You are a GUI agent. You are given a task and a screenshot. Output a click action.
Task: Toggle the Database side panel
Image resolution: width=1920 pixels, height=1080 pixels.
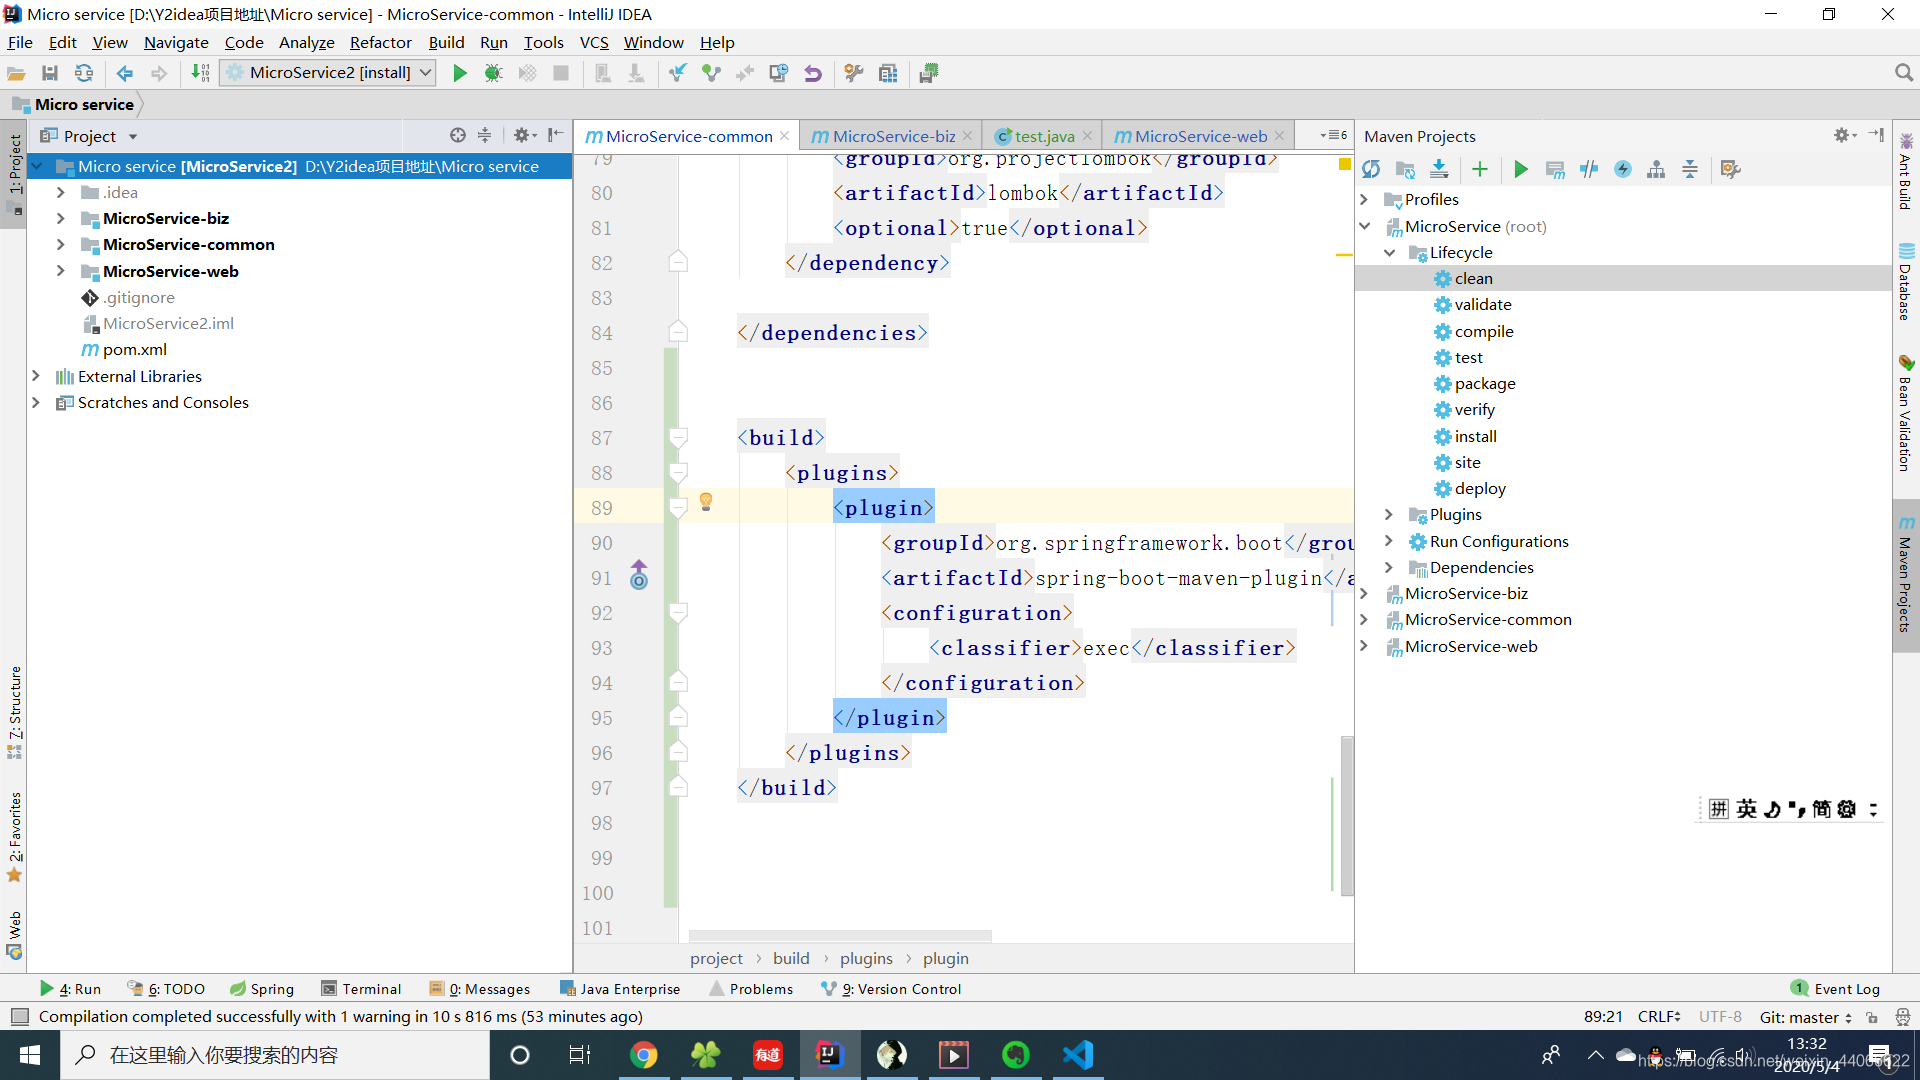tap(1906, 282)
